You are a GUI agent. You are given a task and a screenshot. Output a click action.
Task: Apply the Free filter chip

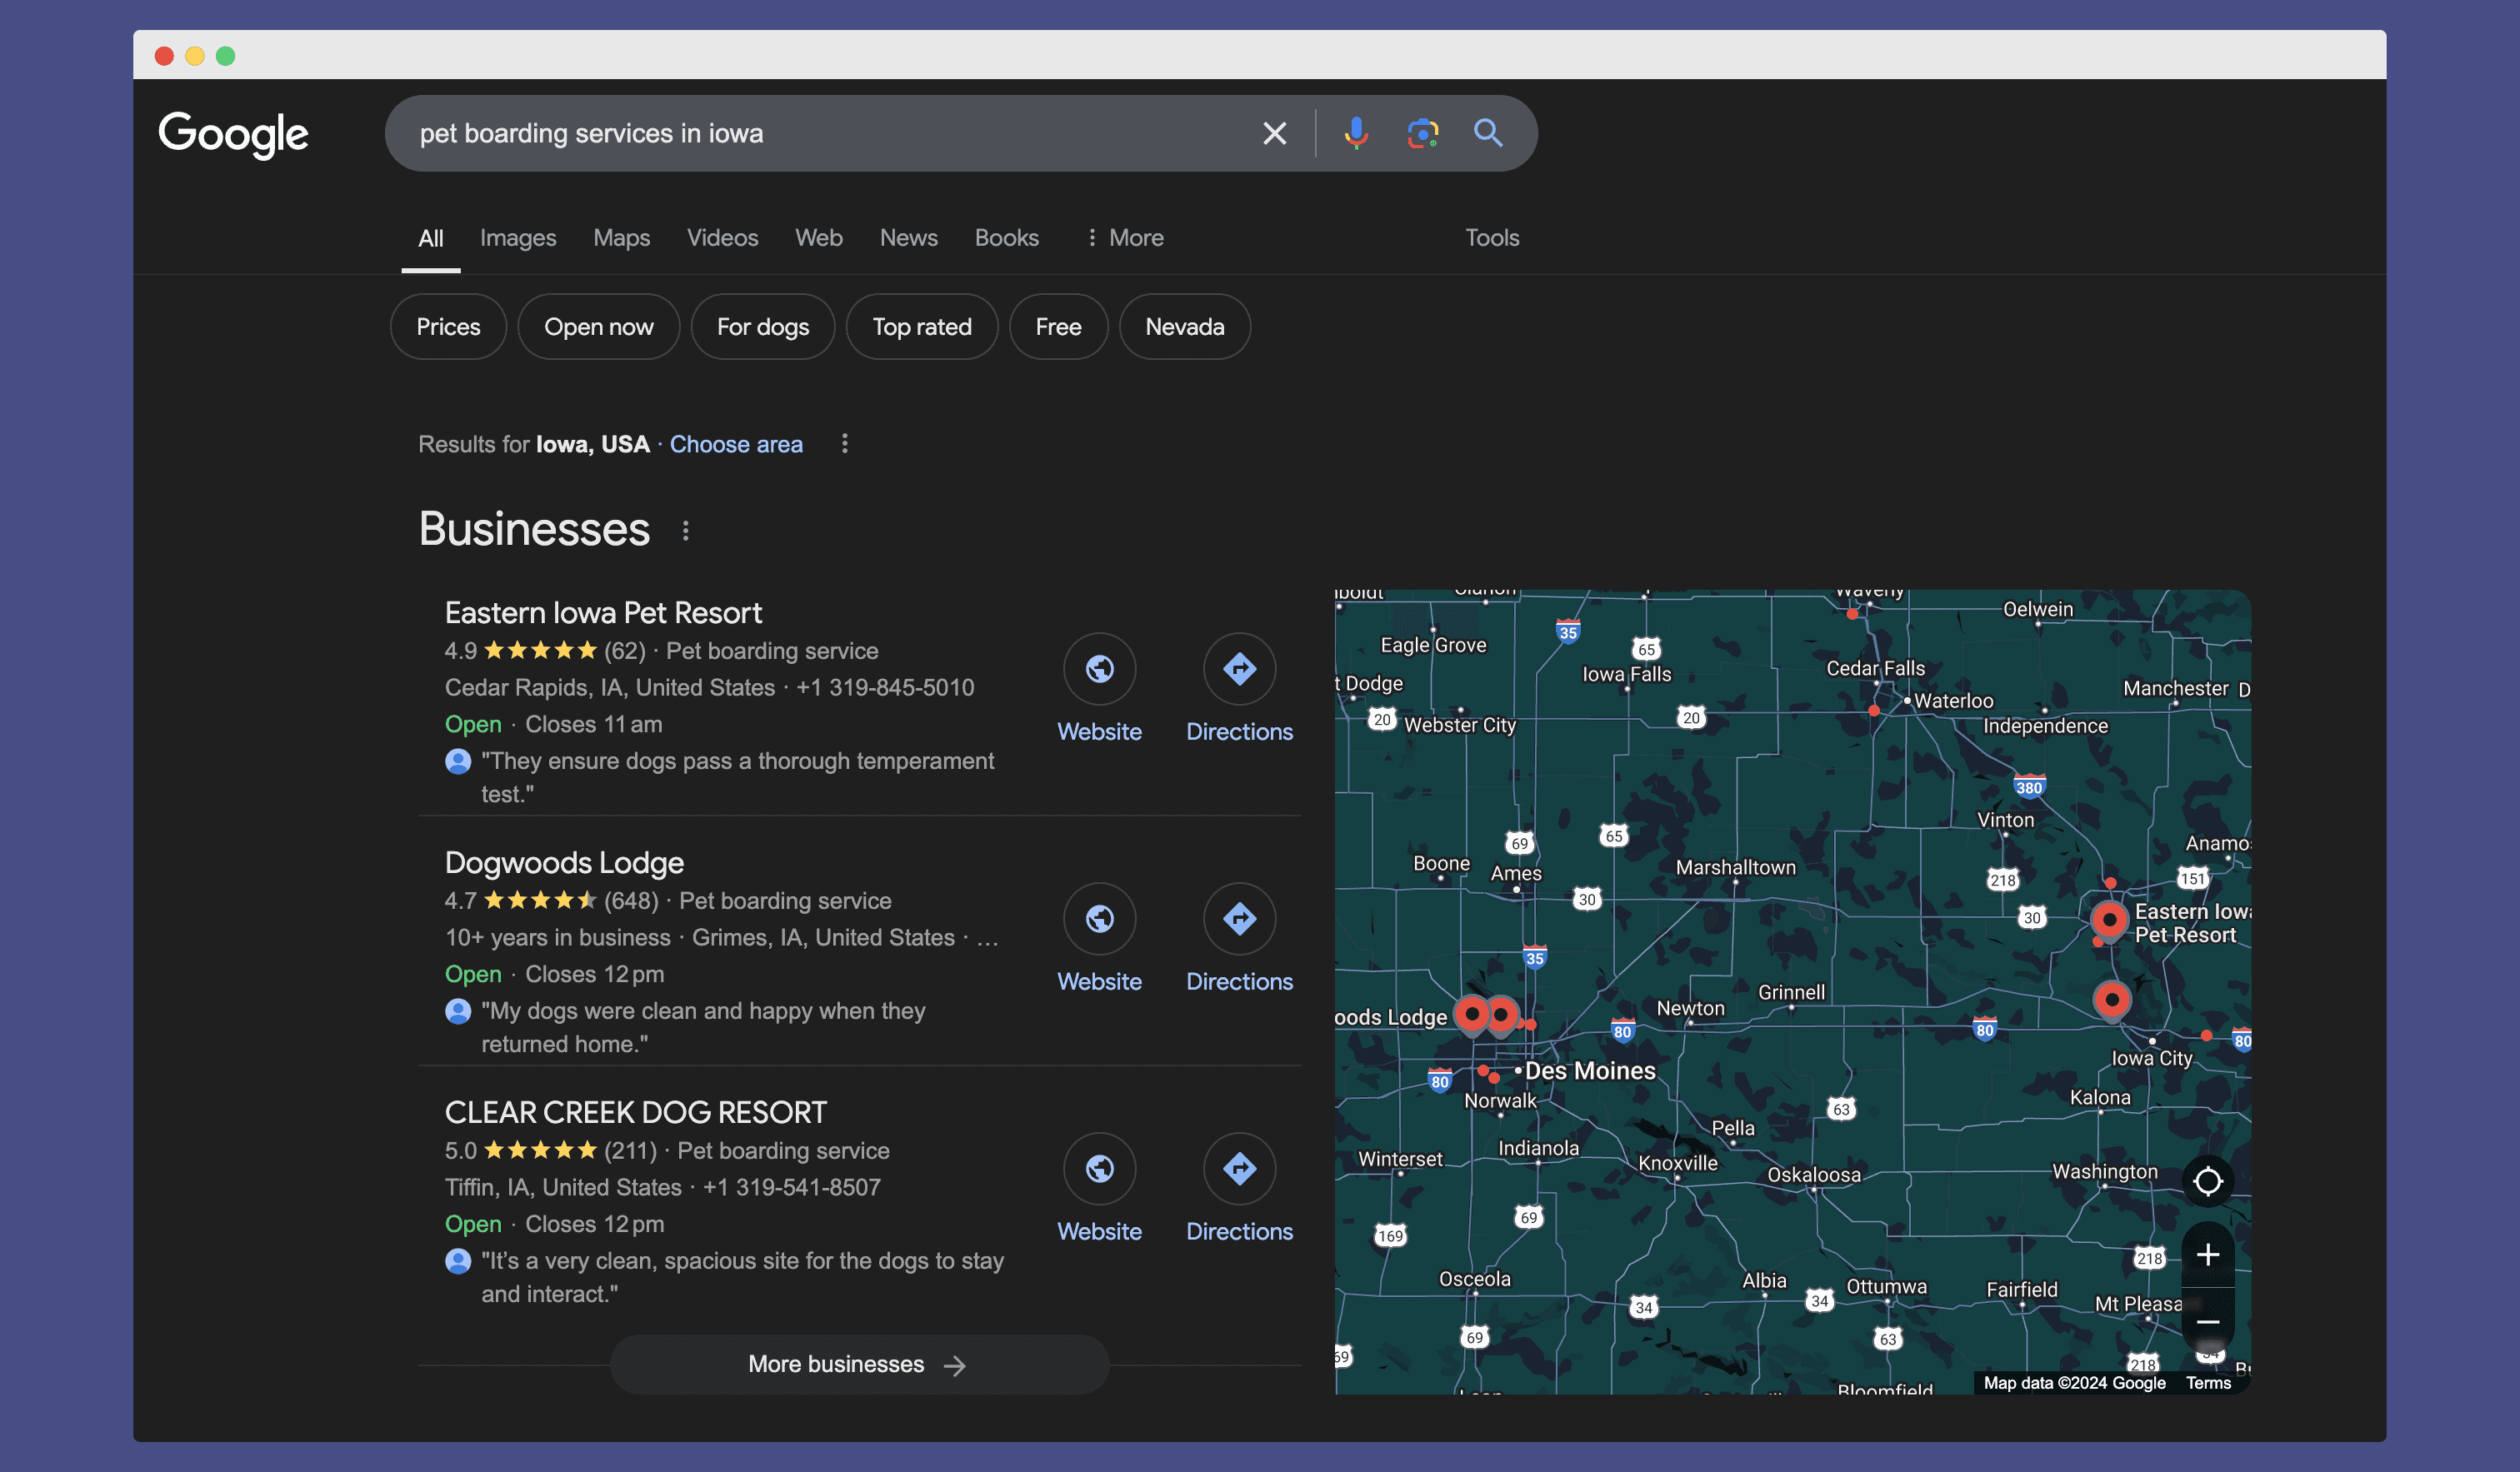point(1058,327)
